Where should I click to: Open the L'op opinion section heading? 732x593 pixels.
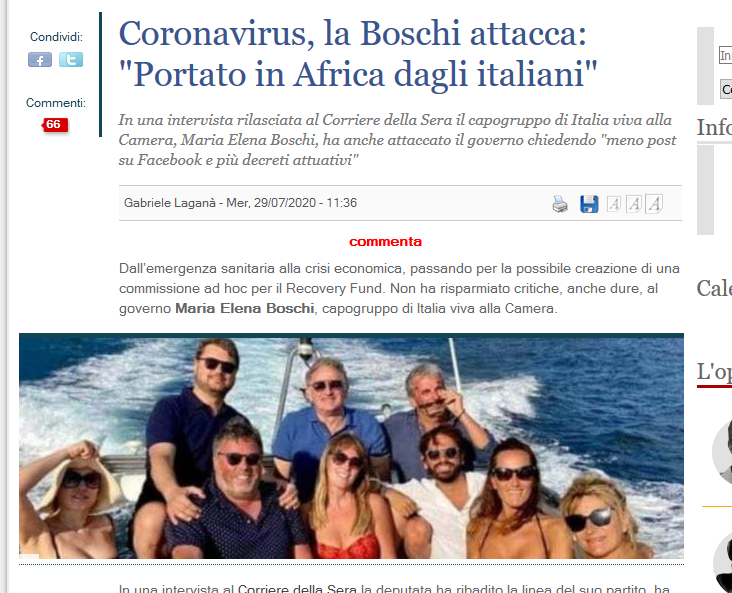point(714,372)
